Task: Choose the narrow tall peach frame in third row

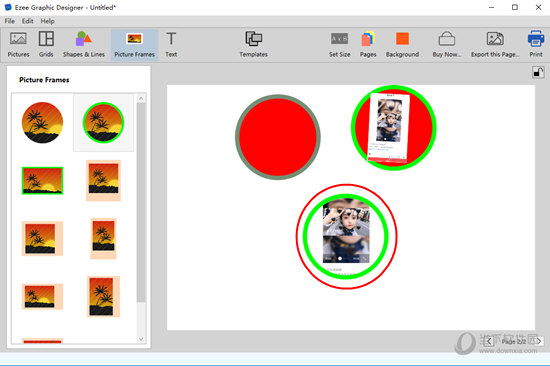Action: [103, 239]
